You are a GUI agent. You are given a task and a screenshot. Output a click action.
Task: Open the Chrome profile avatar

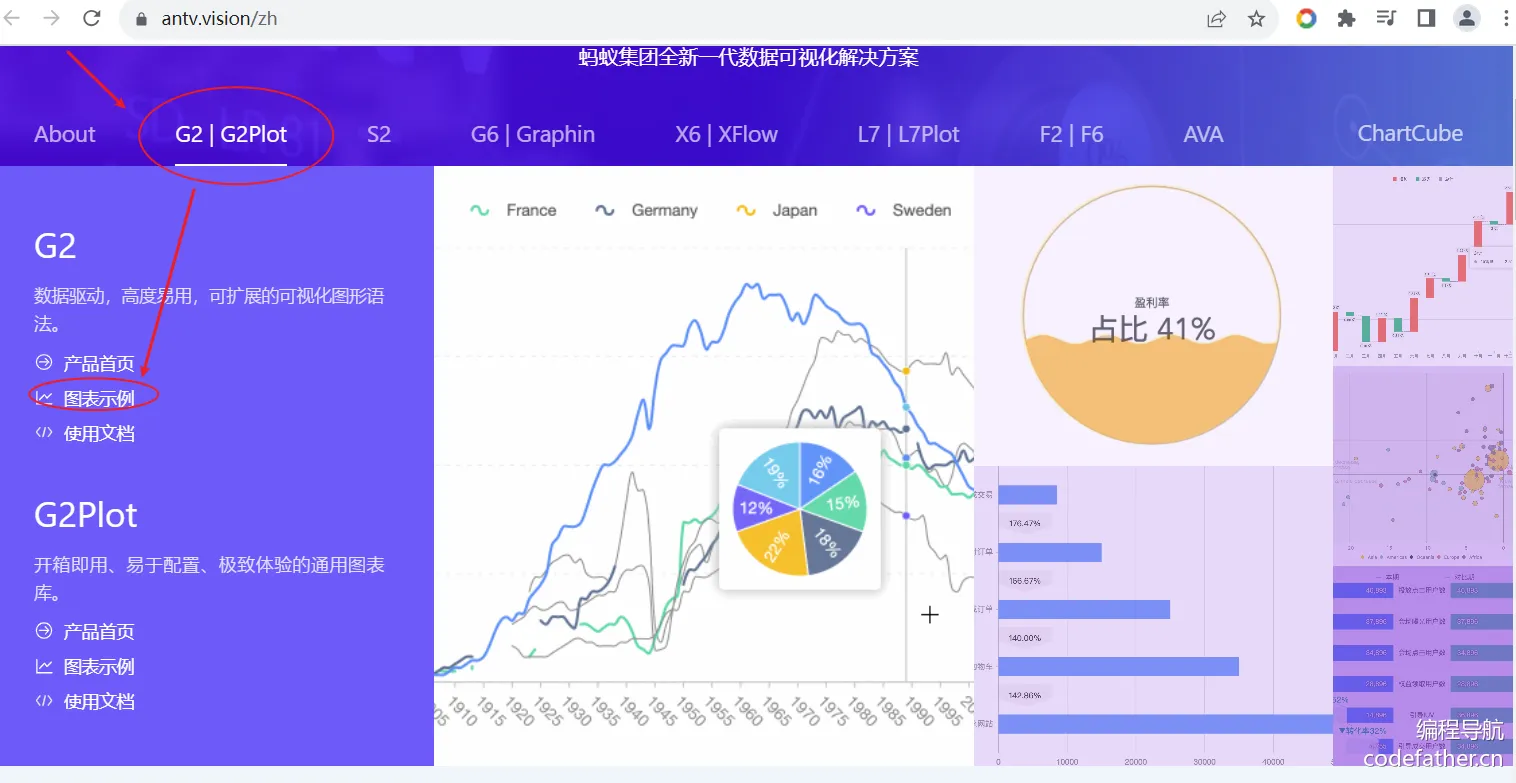[x=1466, y=18]
